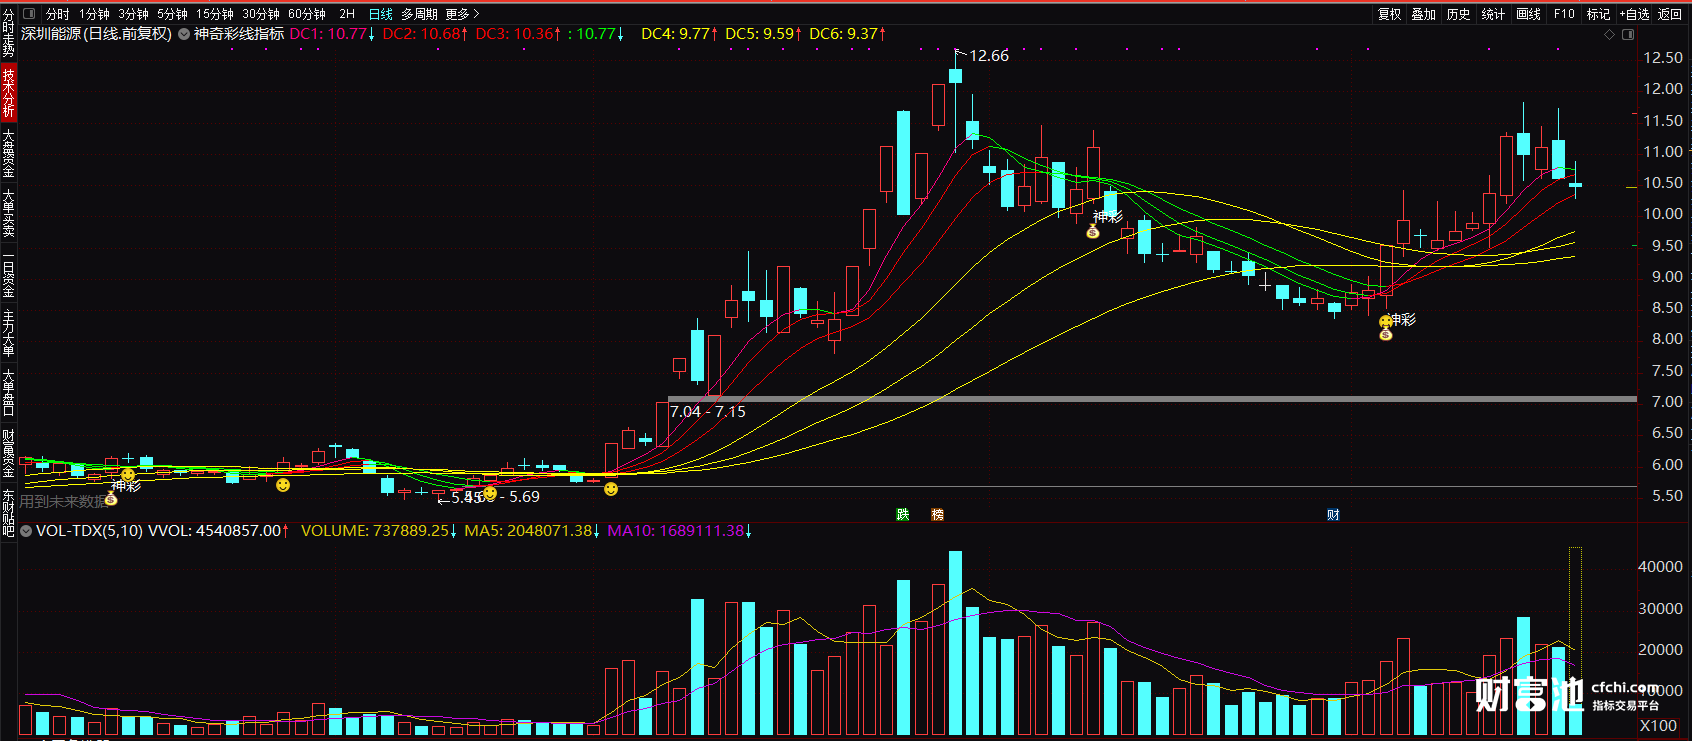Image resolution: width=1692 pixels, height=741 pixels.
Task: Switch to 60分钟 timeframe
Action: tap(307, 14)
